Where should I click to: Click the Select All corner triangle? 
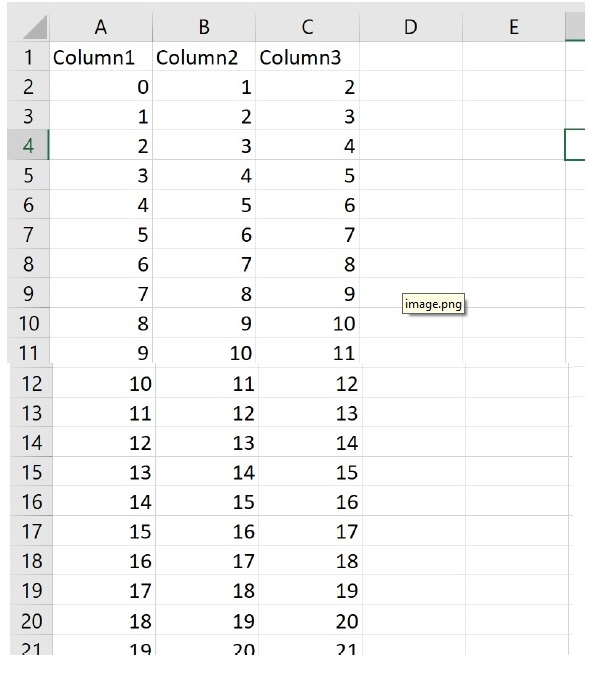[x=34, y=27]
